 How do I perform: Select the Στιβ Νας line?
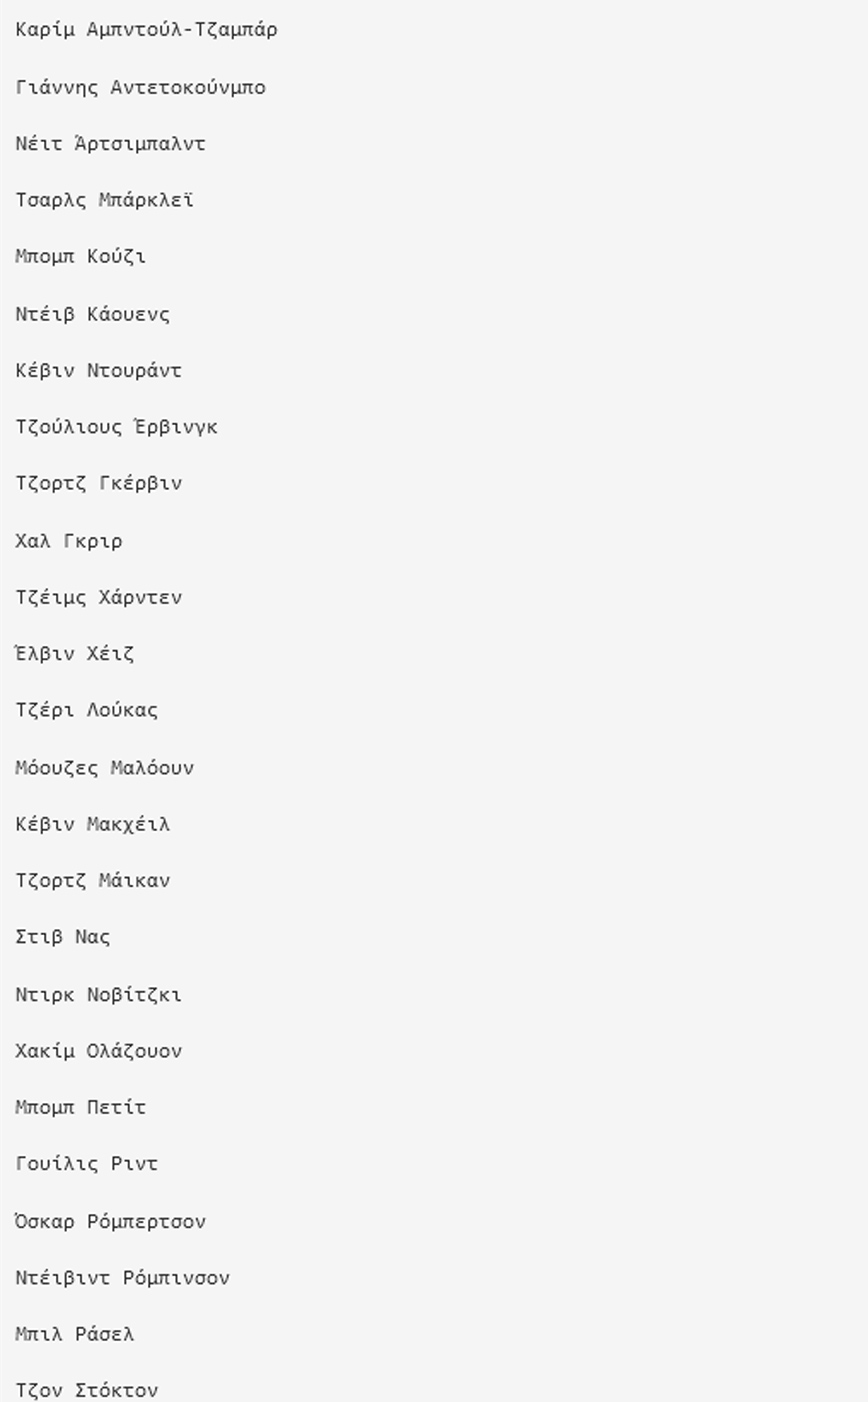(x=62, y=938)
